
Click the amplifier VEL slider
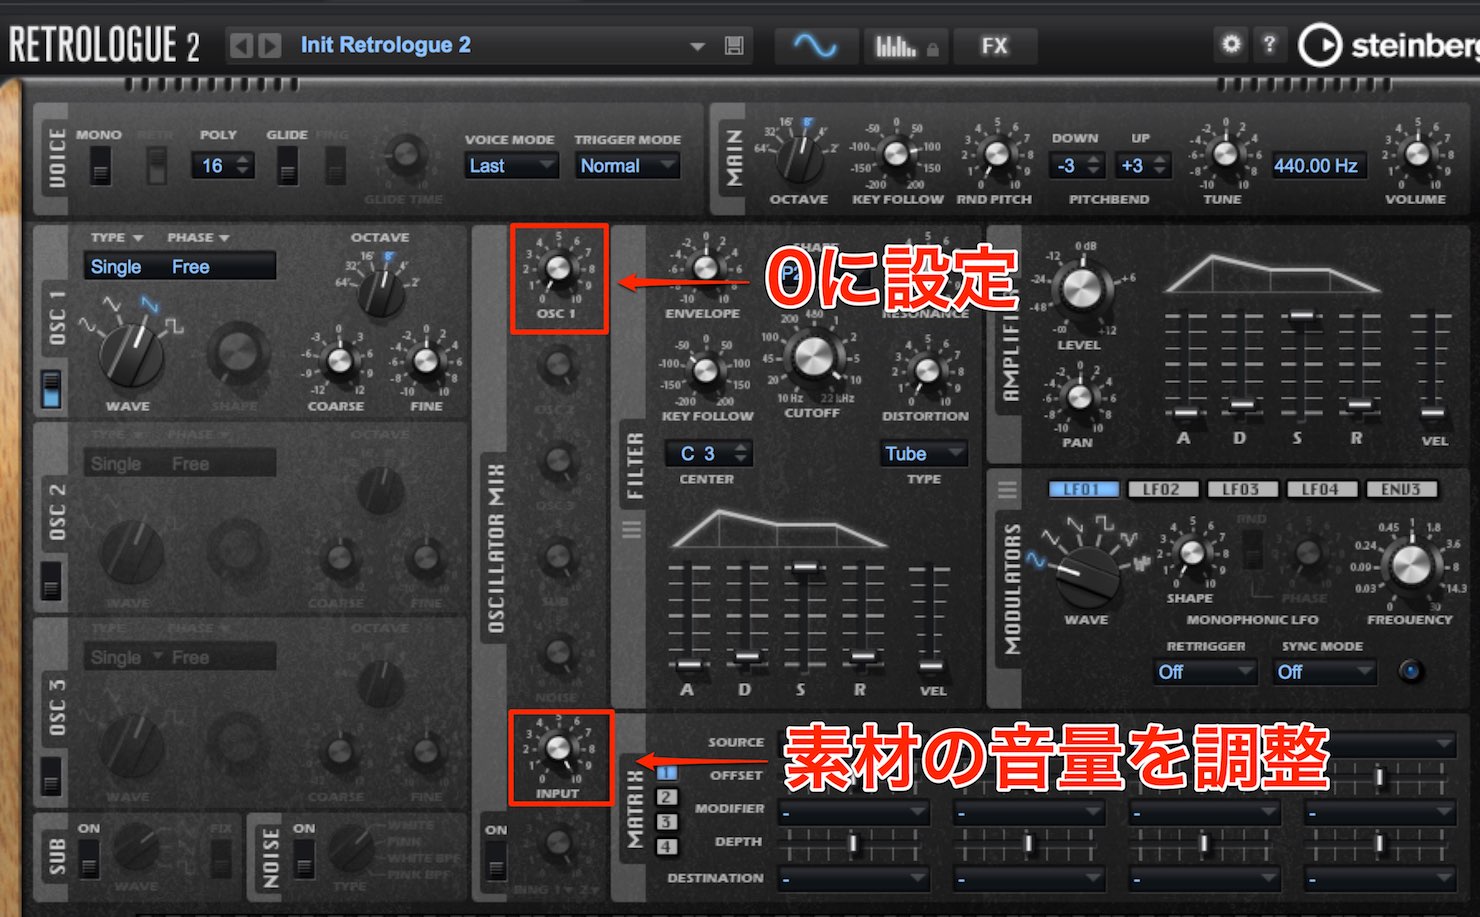click(1432, 413)
